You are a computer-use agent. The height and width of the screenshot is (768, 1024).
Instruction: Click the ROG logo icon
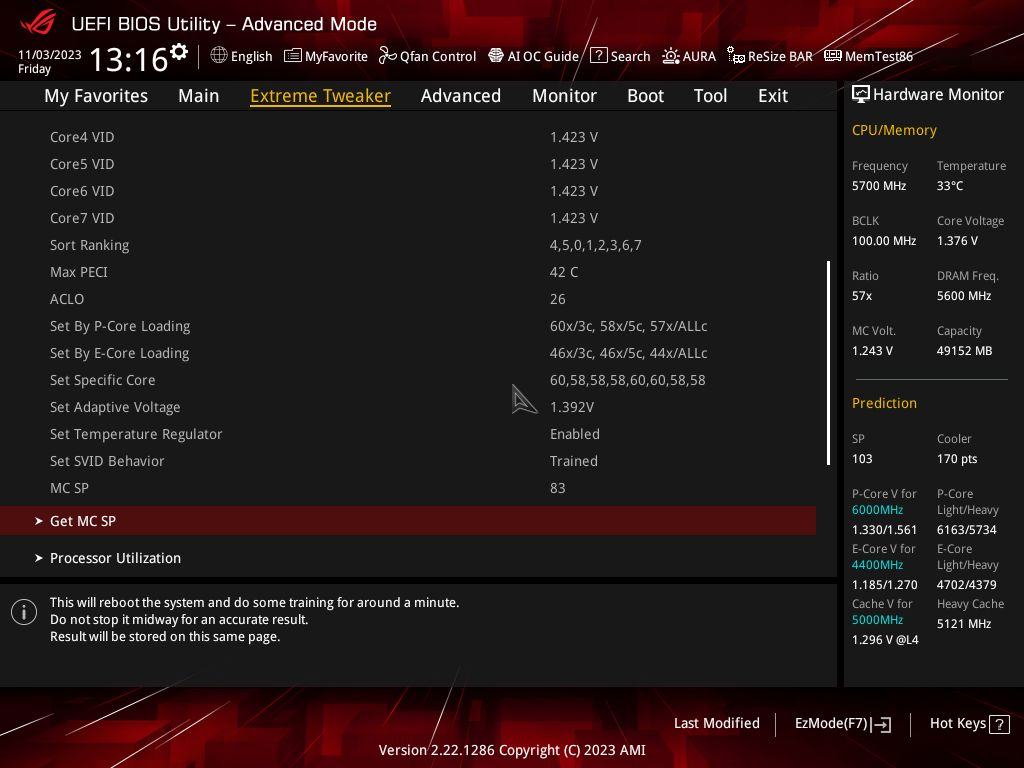pos(38,23)
